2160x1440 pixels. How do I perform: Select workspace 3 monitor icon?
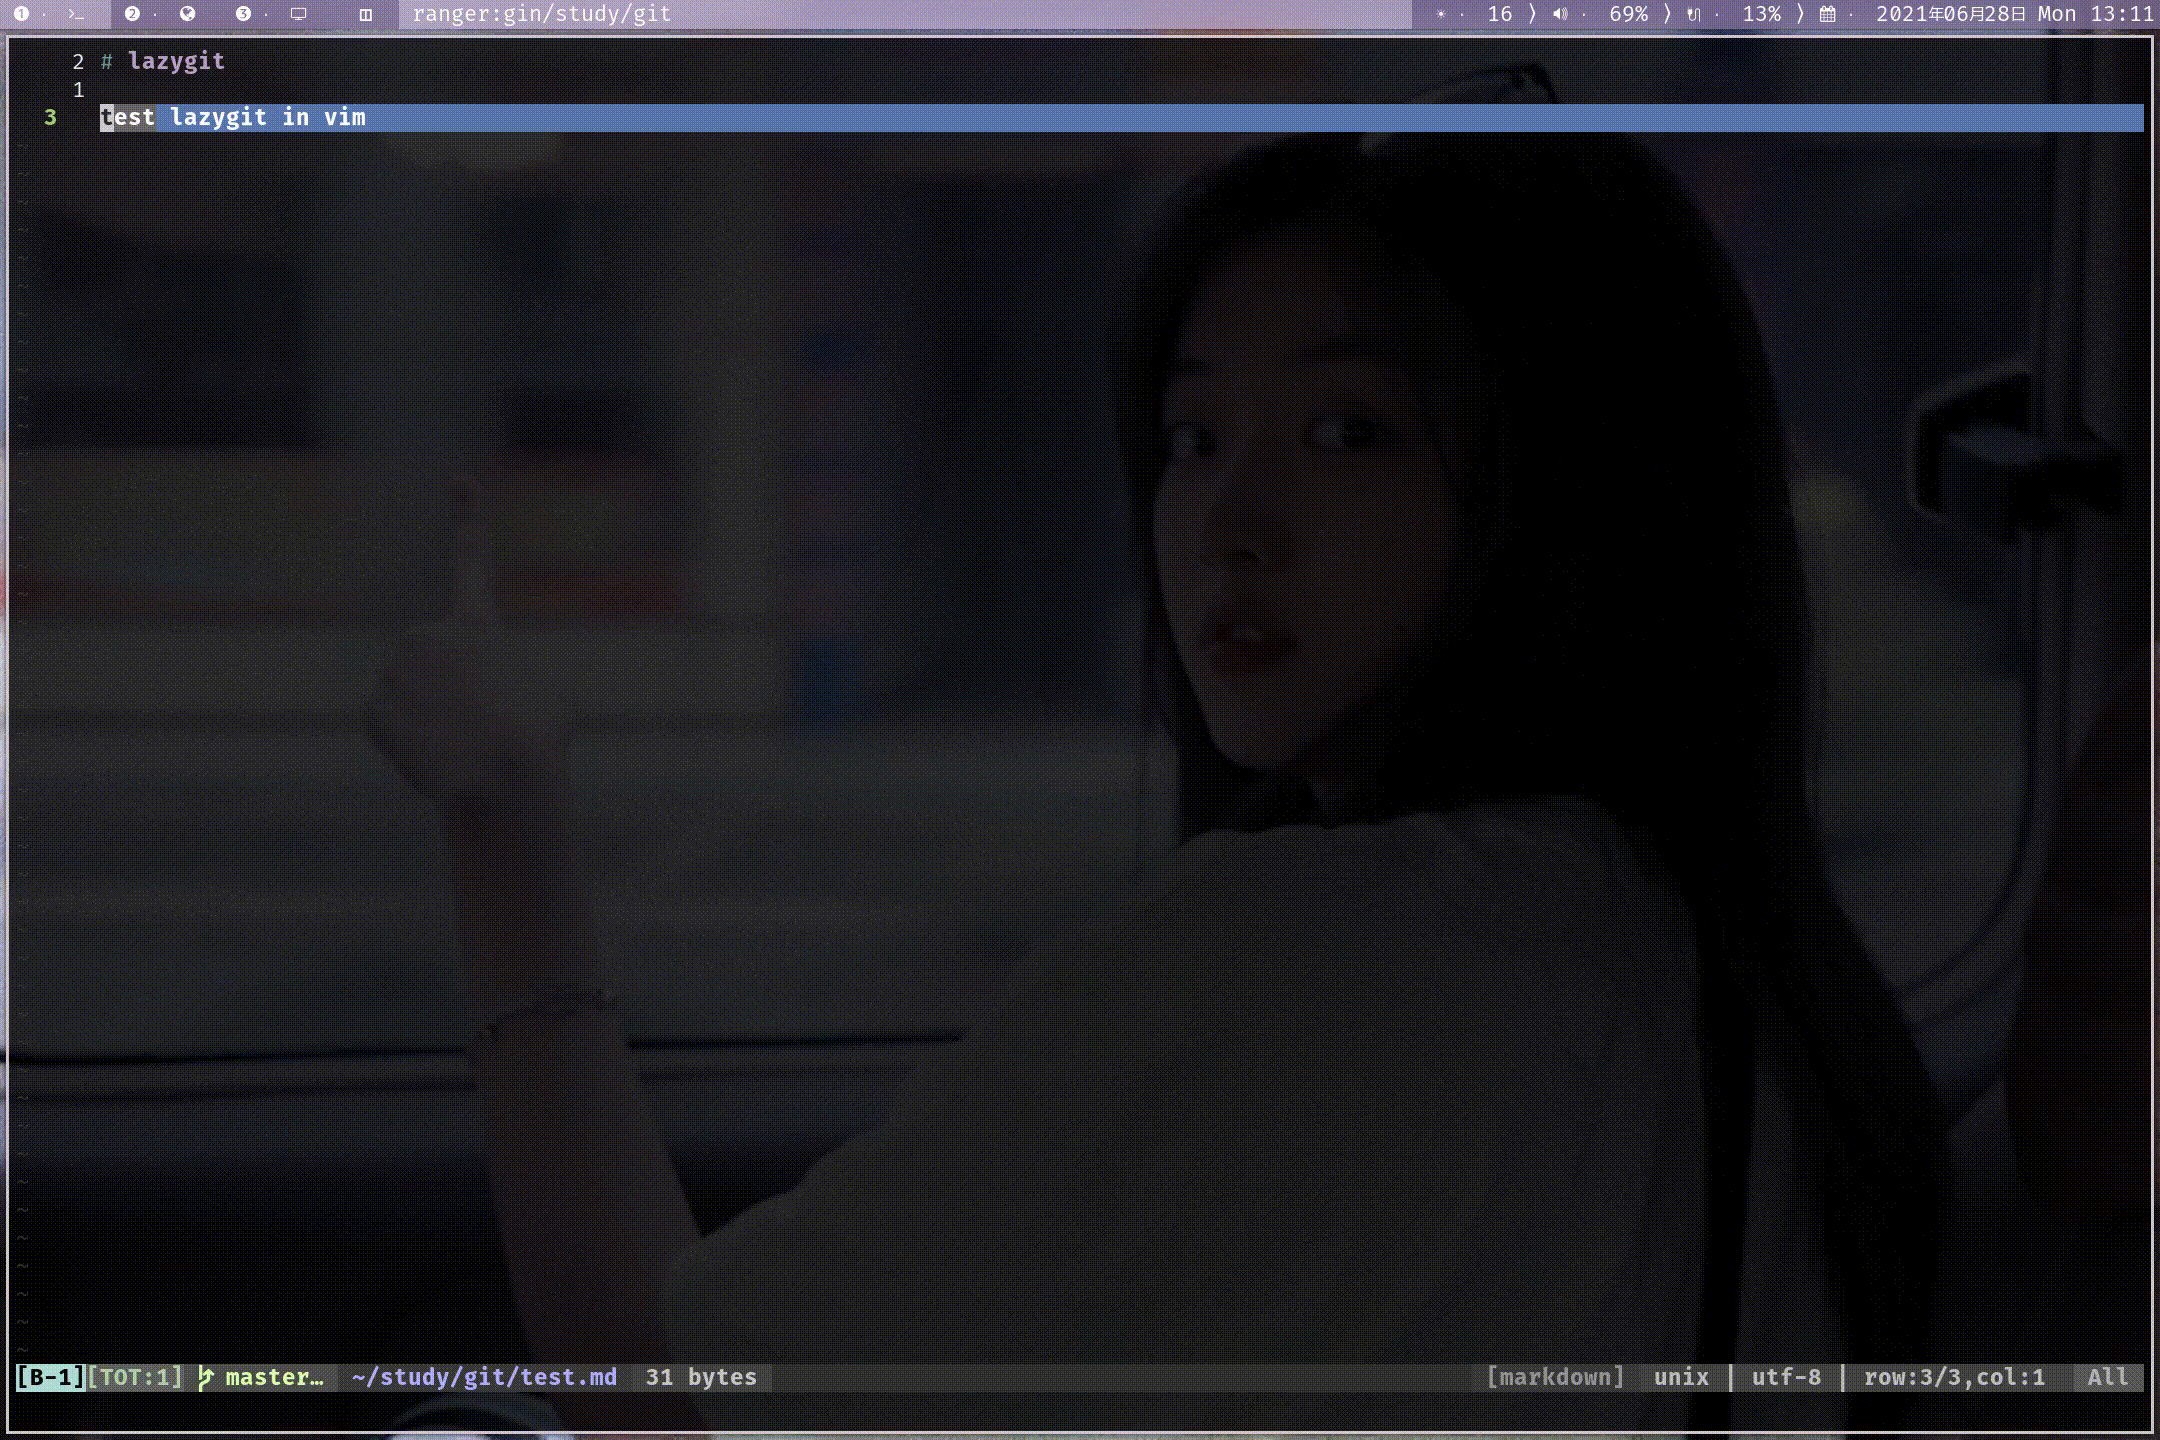[298, 14]
